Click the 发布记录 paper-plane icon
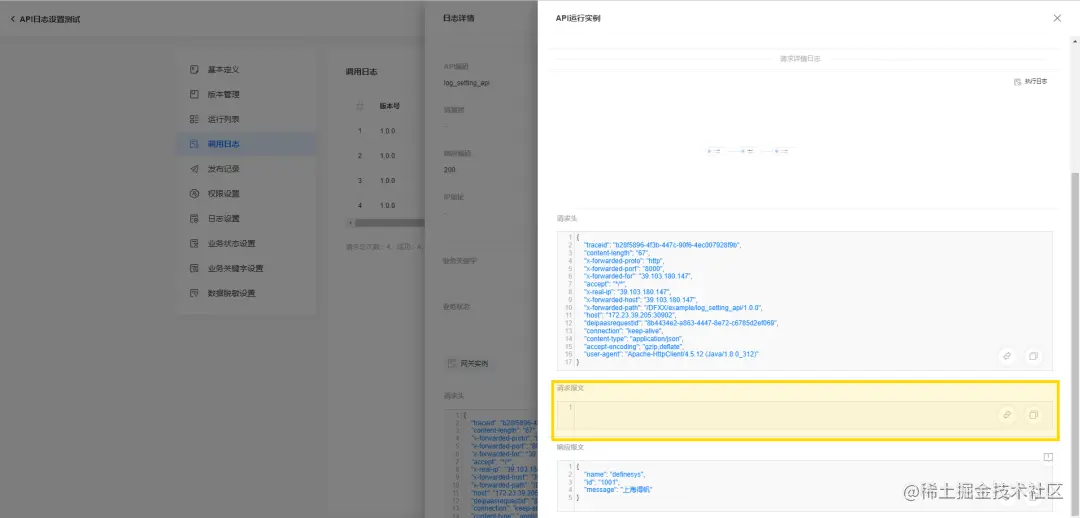Image resolution: width=1080 pixels, height=518 pixels. click(194, 169)
